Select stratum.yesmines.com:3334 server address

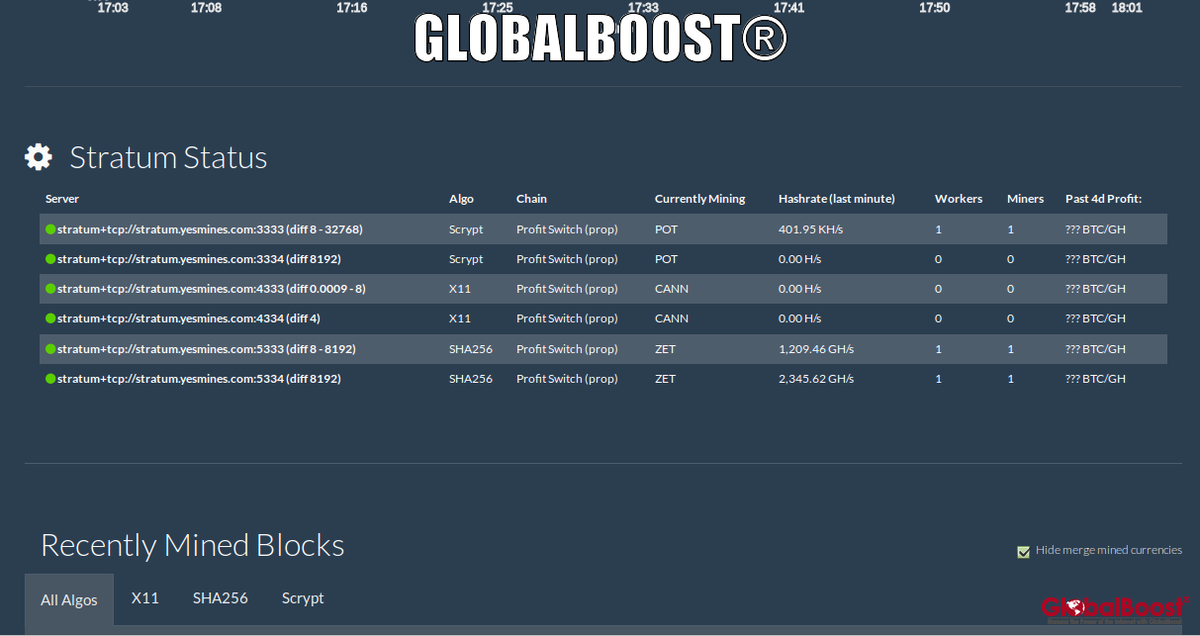[x=199, y=259]
